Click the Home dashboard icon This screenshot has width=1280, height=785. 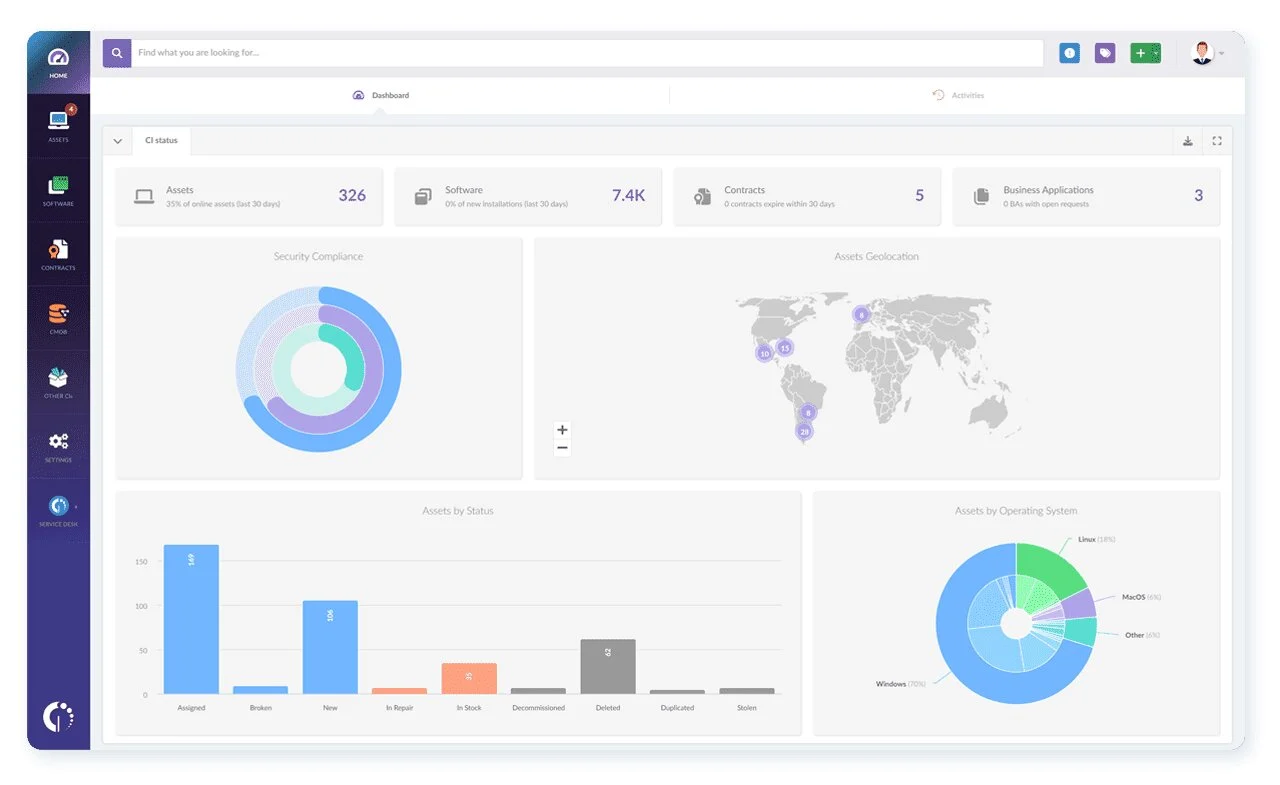pyautogui.click(x=58, y=62)
